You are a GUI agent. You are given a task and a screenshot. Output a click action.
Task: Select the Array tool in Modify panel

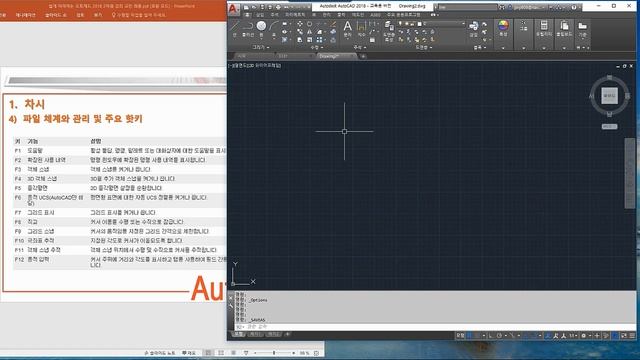[x=319, y=40]
